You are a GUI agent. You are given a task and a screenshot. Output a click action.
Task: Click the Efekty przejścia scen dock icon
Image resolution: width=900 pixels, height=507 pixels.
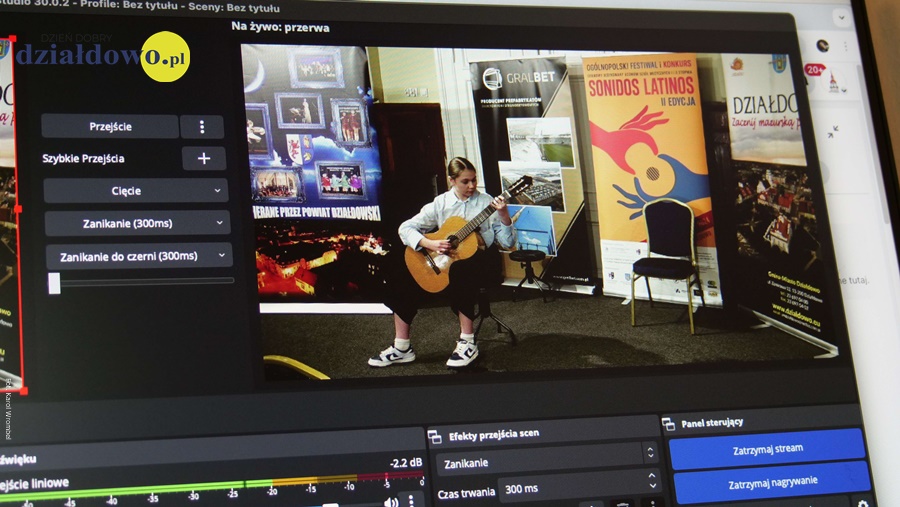point(435,438)
